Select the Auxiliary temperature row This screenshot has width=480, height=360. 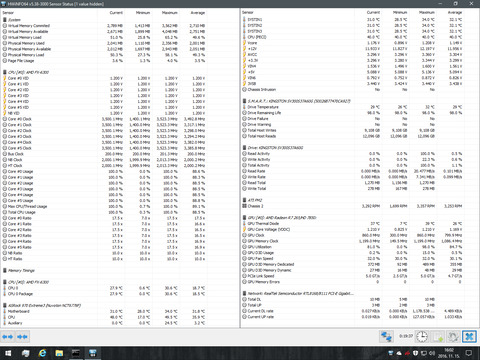coord(104,323)
